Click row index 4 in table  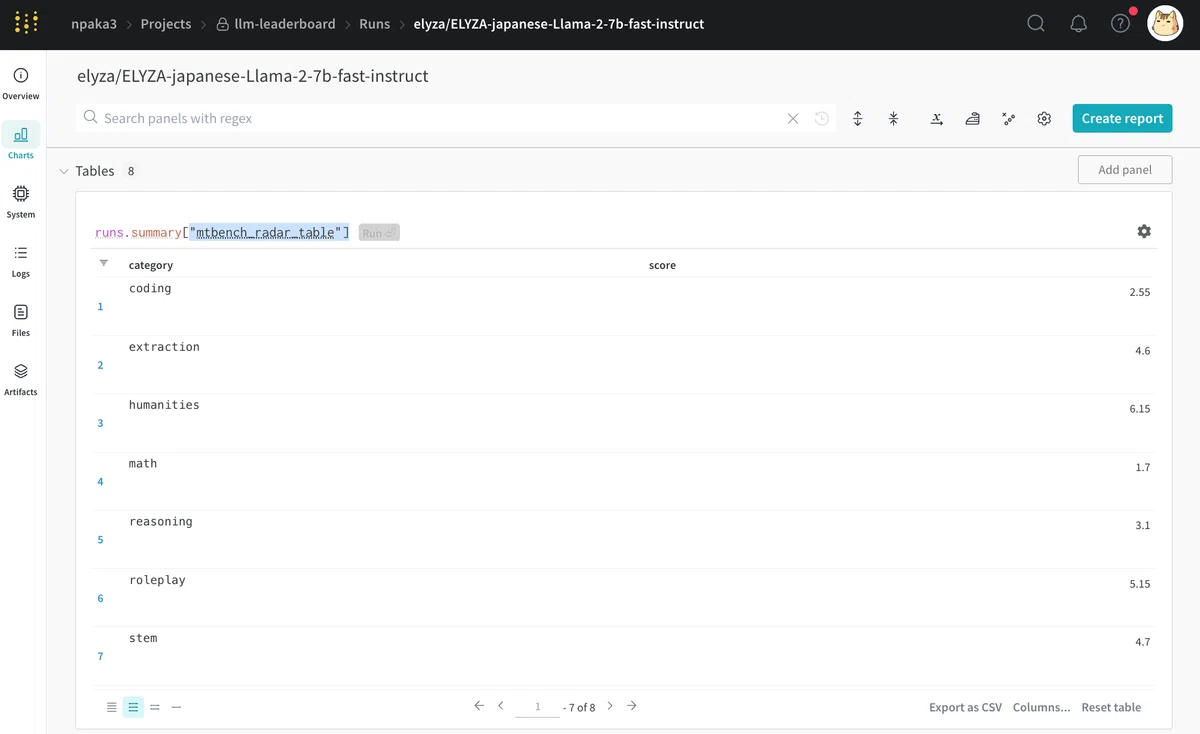pyautogui.click(x=100, y=482)
